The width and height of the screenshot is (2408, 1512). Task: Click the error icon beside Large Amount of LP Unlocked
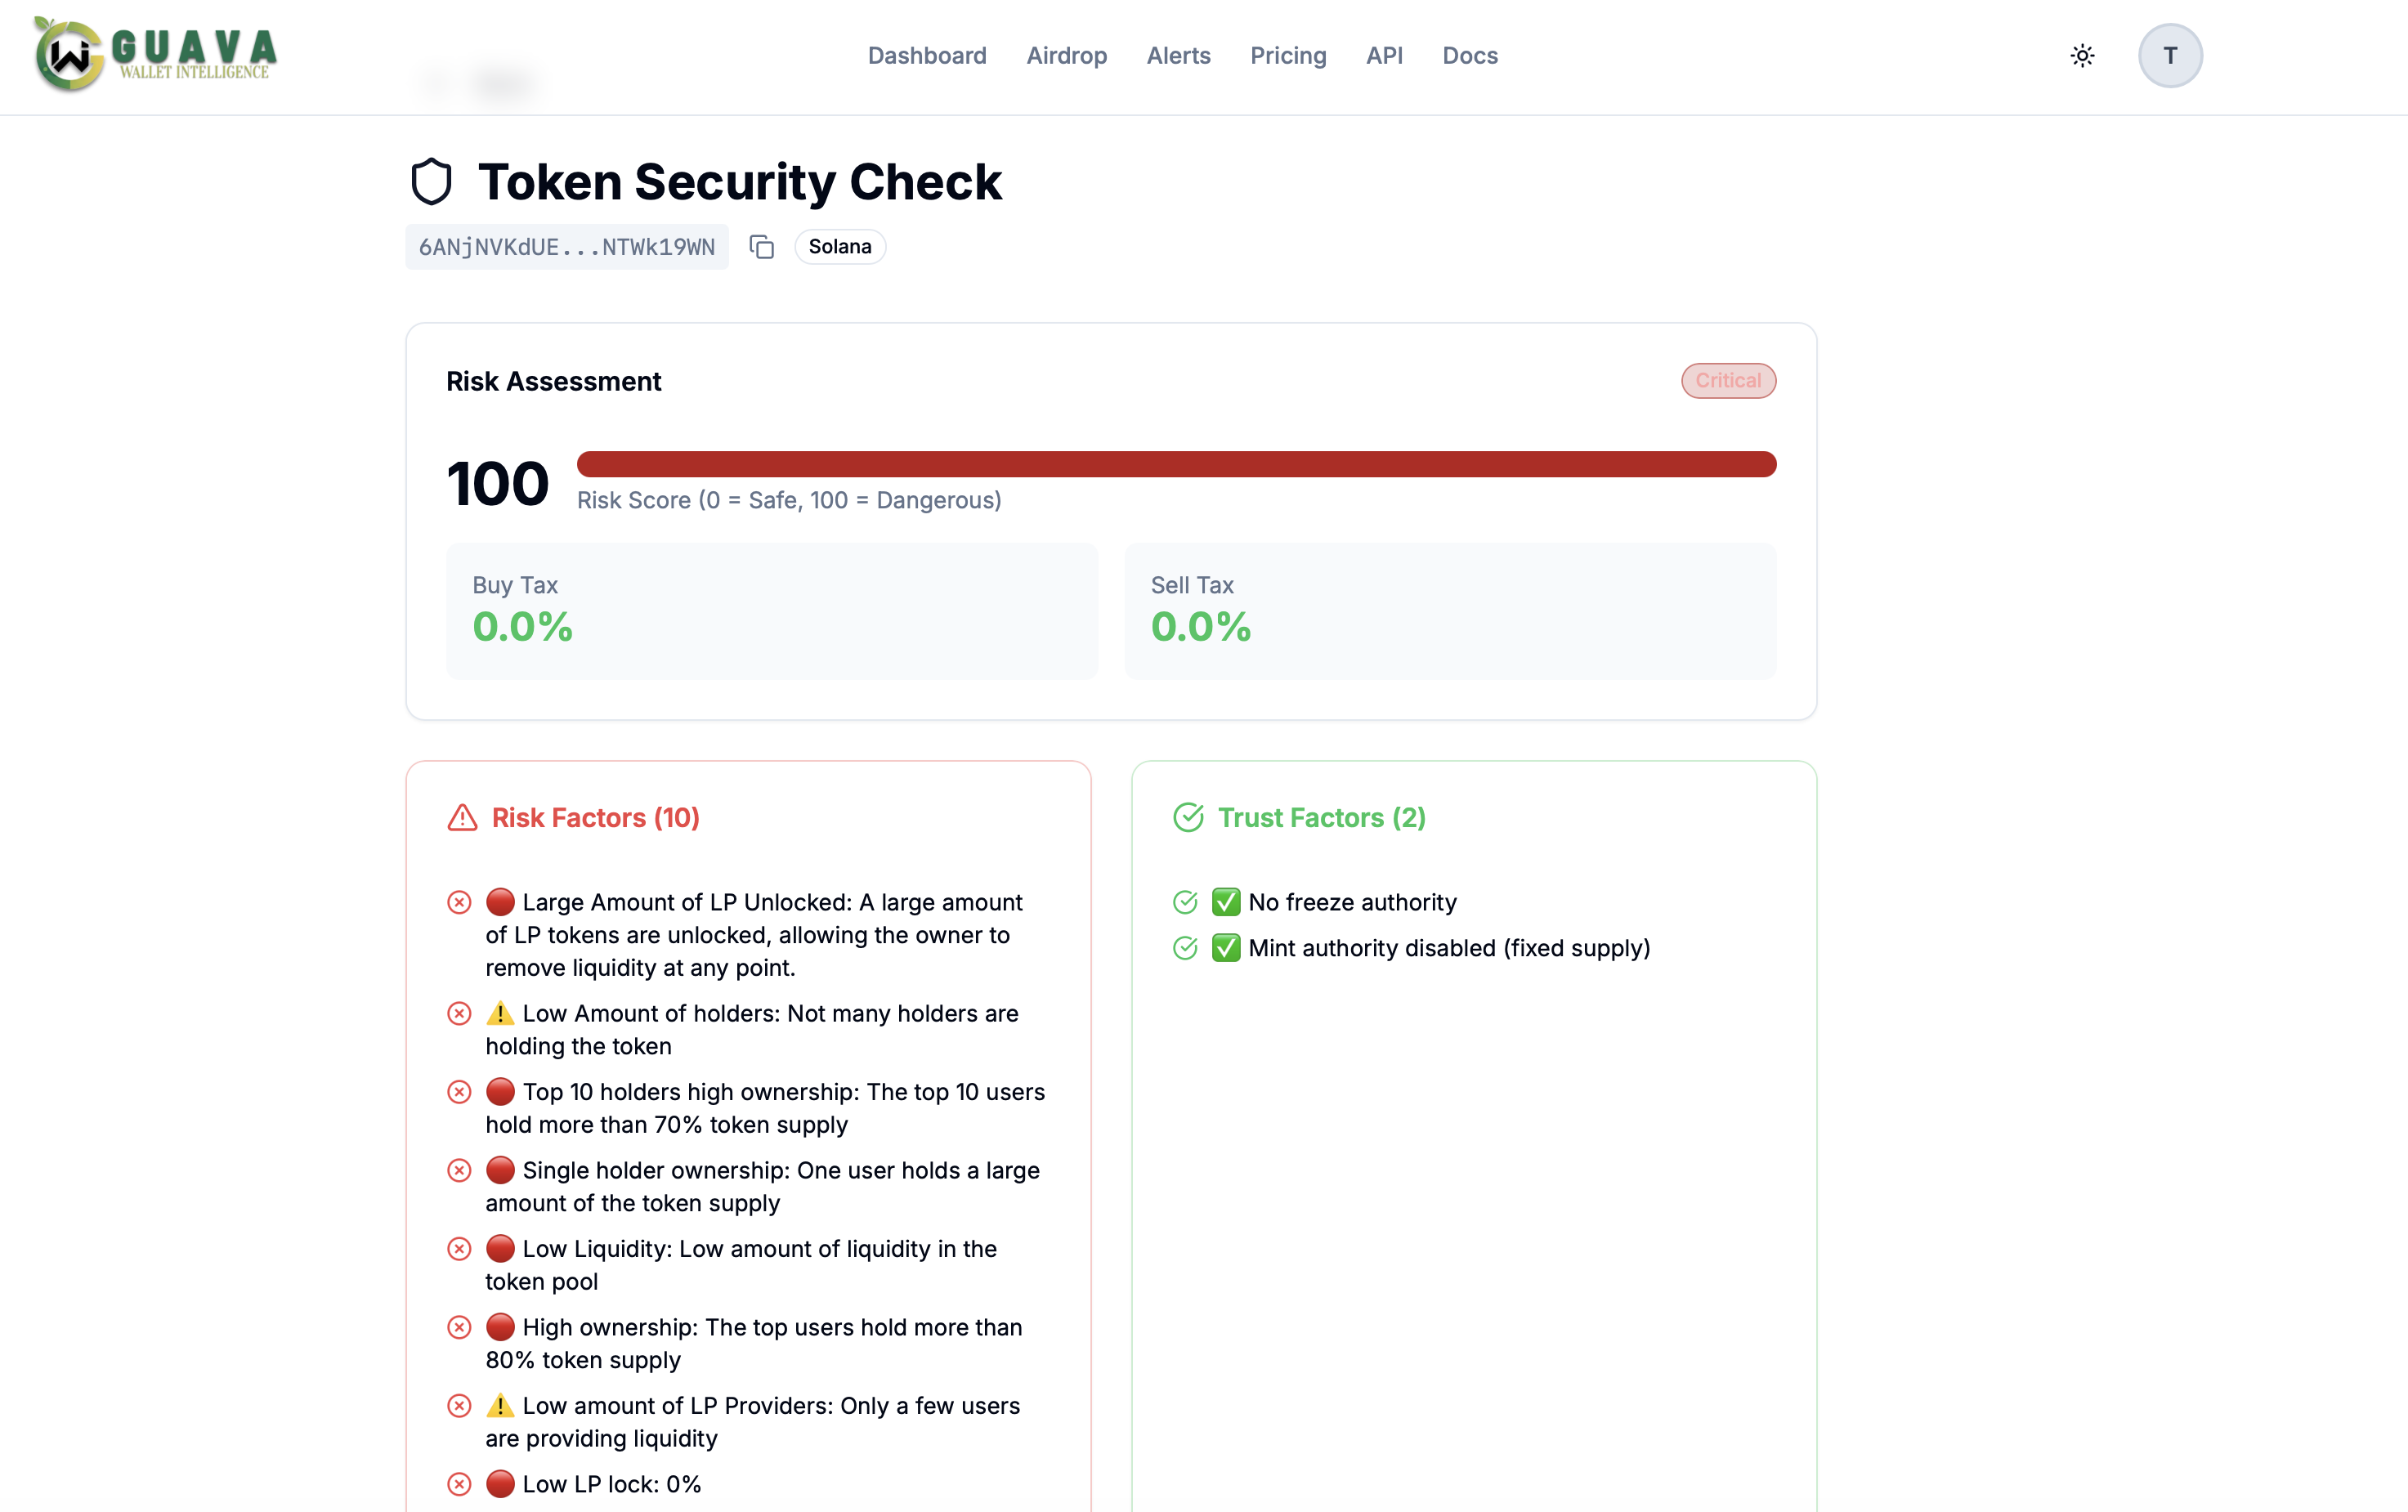click(459, 901)
